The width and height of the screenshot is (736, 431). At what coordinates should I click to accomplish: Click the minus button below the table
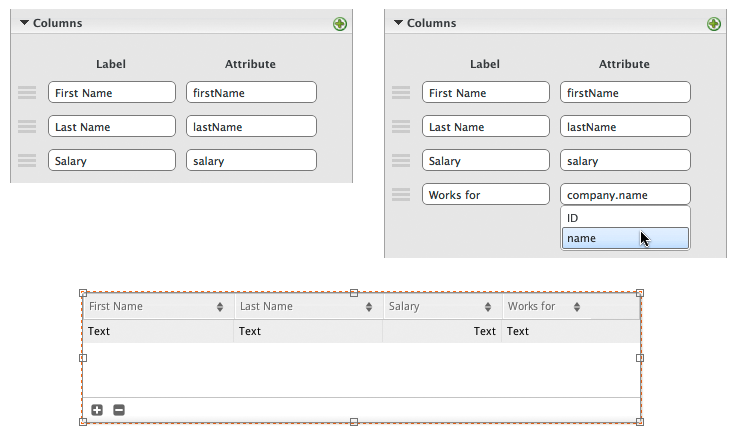click(118, 410)
